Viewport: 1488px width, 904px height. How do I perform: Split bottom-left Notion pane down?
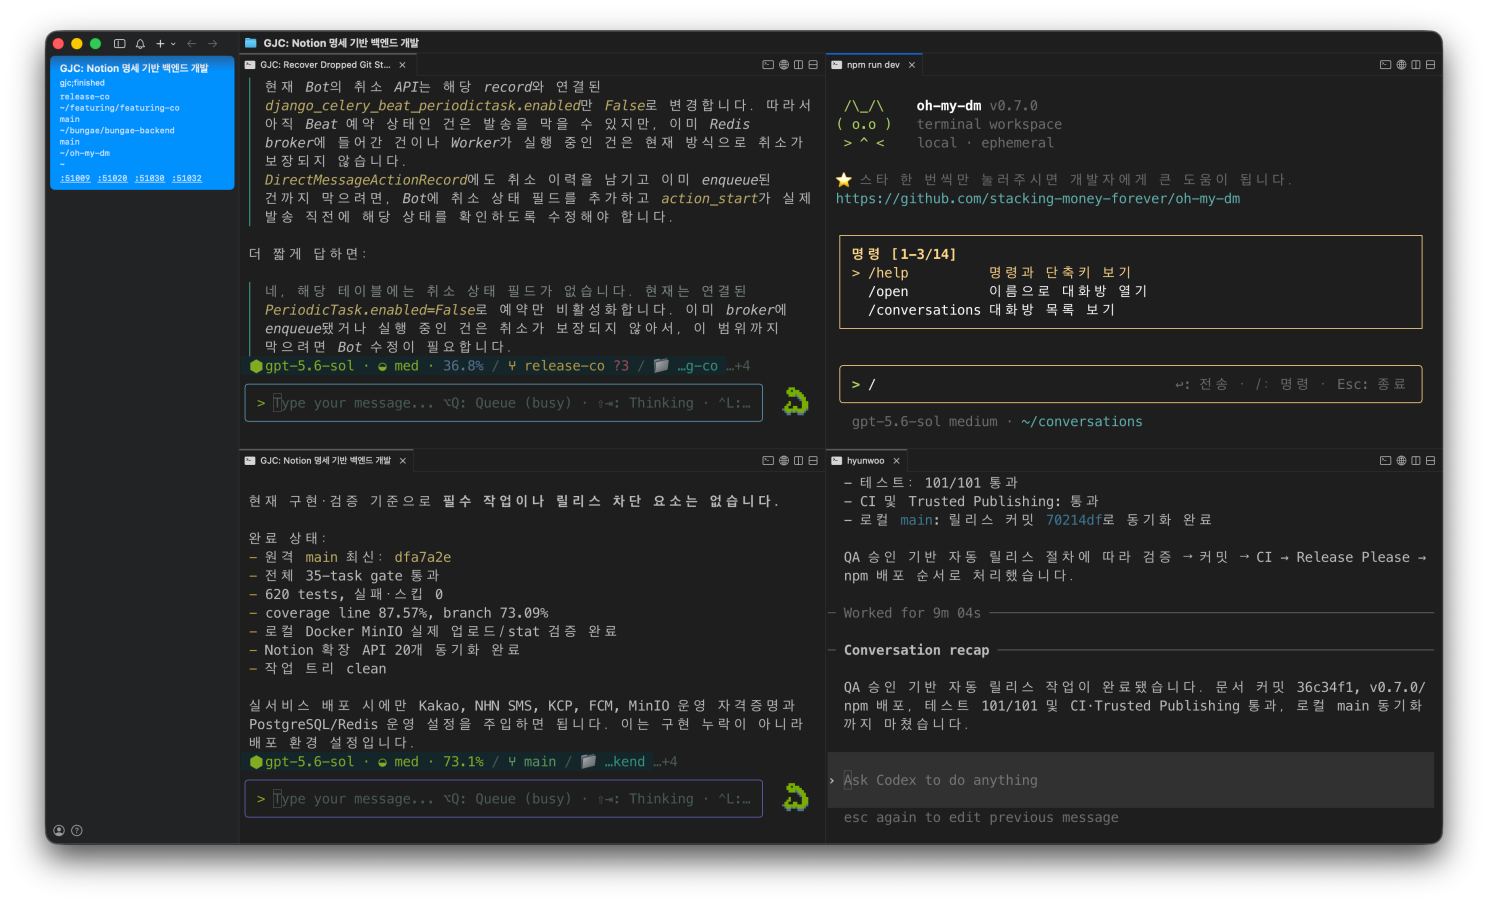tap(813, 461)
